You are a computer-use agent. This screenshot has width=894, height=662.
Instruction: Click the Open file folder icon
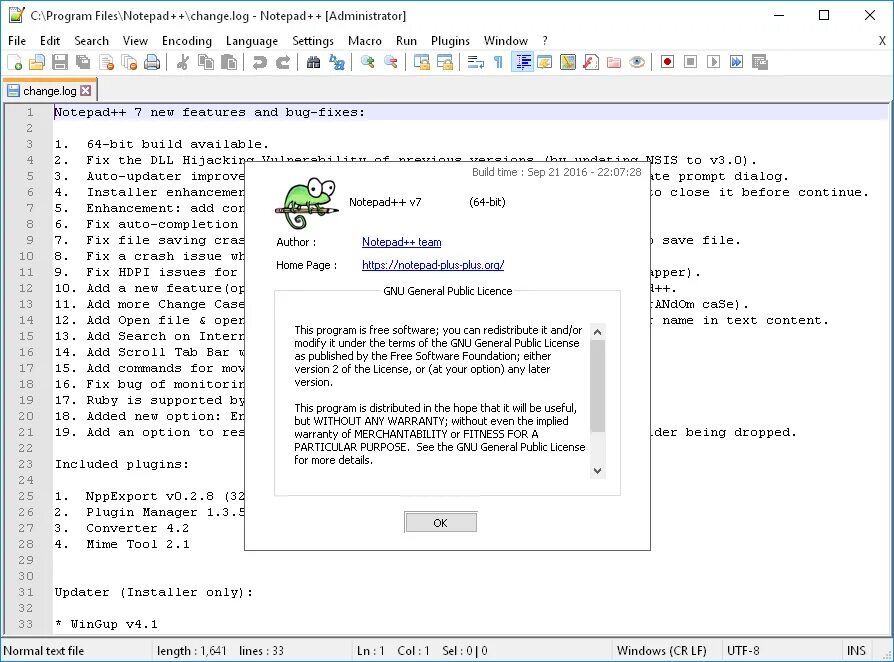(x=37, y=62)
